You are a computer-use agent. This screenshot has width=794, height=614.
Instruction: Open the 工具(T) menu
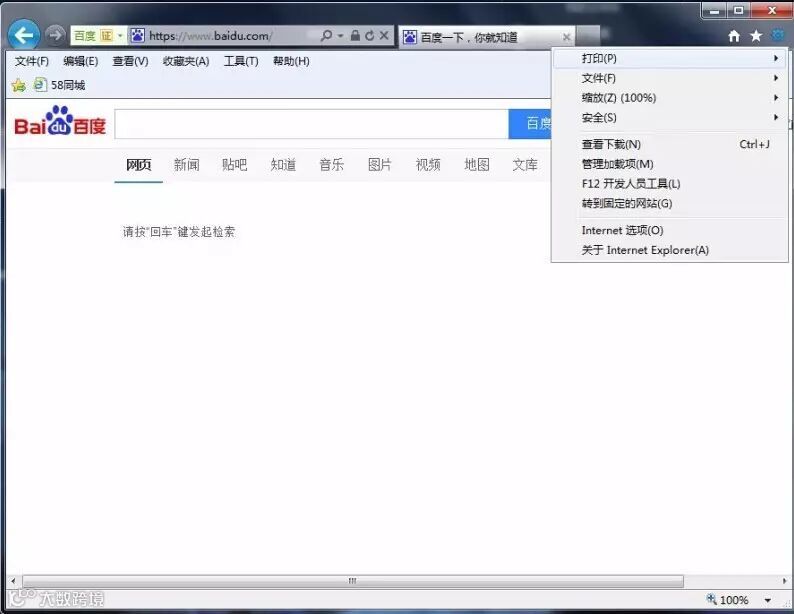(x=241, y=61)
